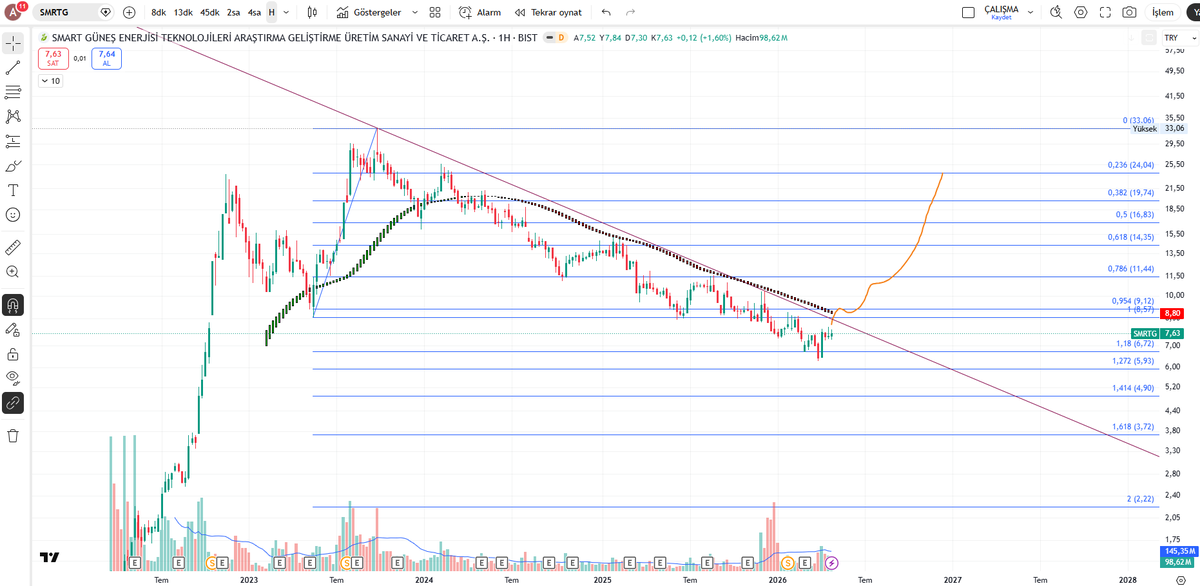Enter fullscreen mode
Image resolution: width=1200 pixels, height=586 pixels.
pos(1105,12)
